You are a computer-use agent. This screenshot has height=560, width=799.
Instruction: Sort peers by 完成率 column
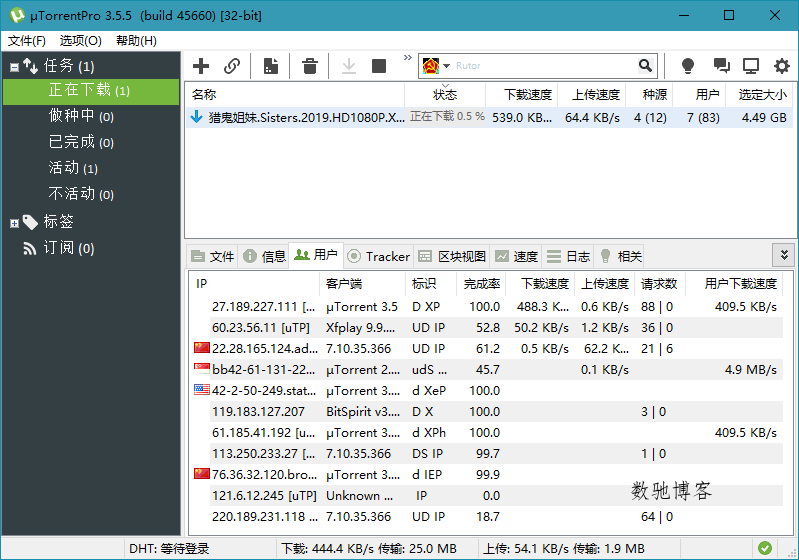tap(481, 284)
